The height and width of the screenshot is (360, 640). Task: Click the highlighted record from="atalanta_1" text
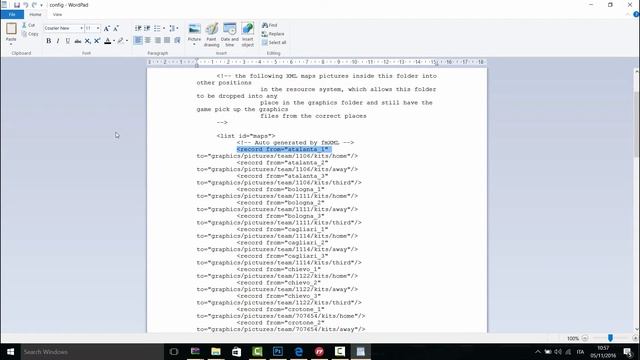click(284, 149)
